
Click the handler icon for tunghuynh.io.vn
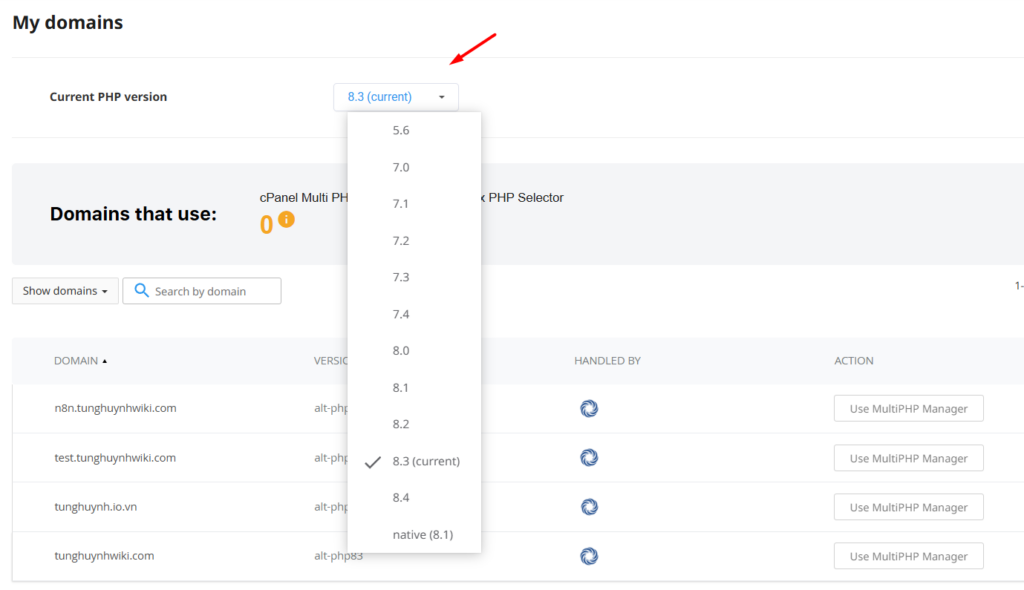click(589, 507)
